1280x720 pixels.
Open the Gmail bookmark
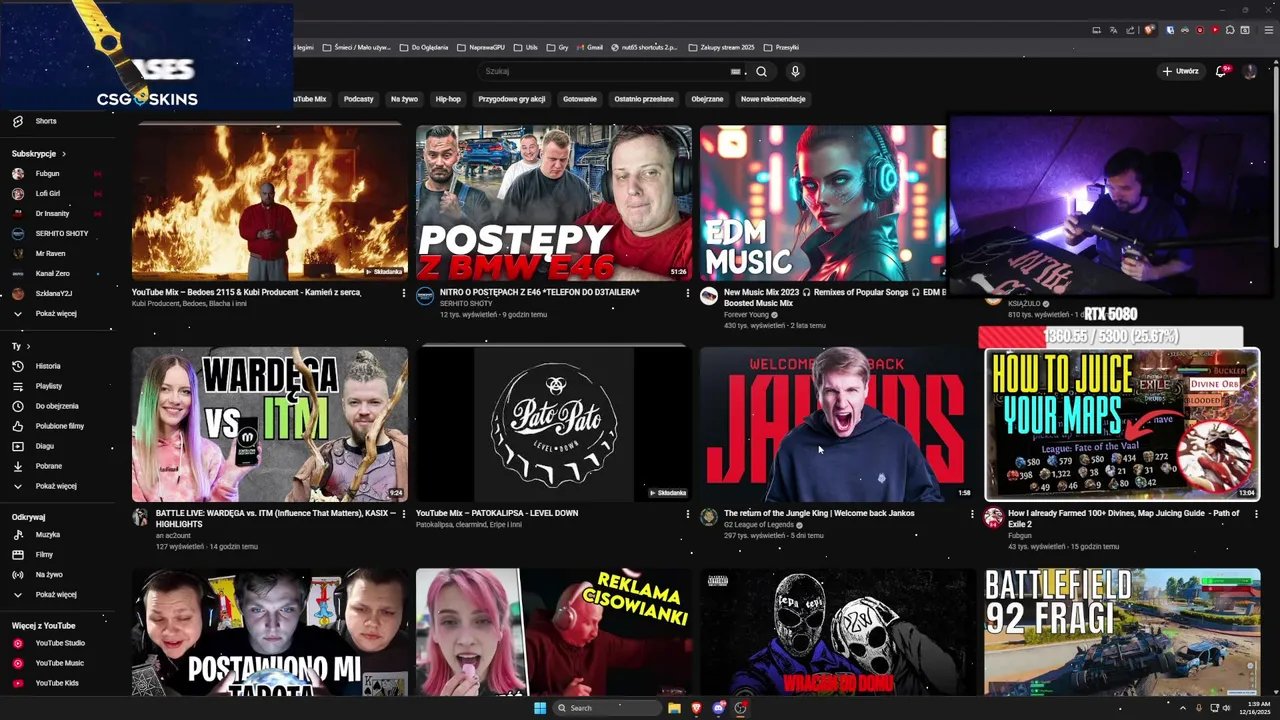[x=589, y=47]
